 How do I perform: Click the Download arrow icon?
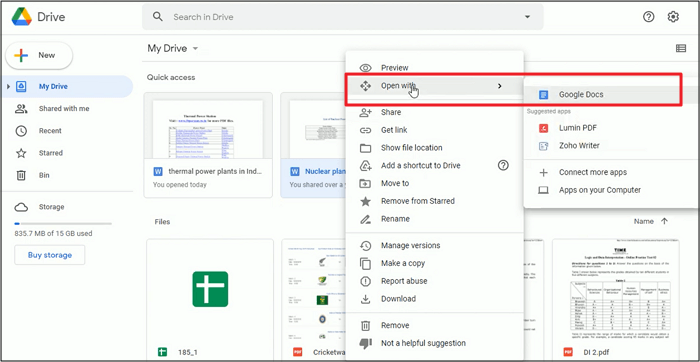(366, 299)
